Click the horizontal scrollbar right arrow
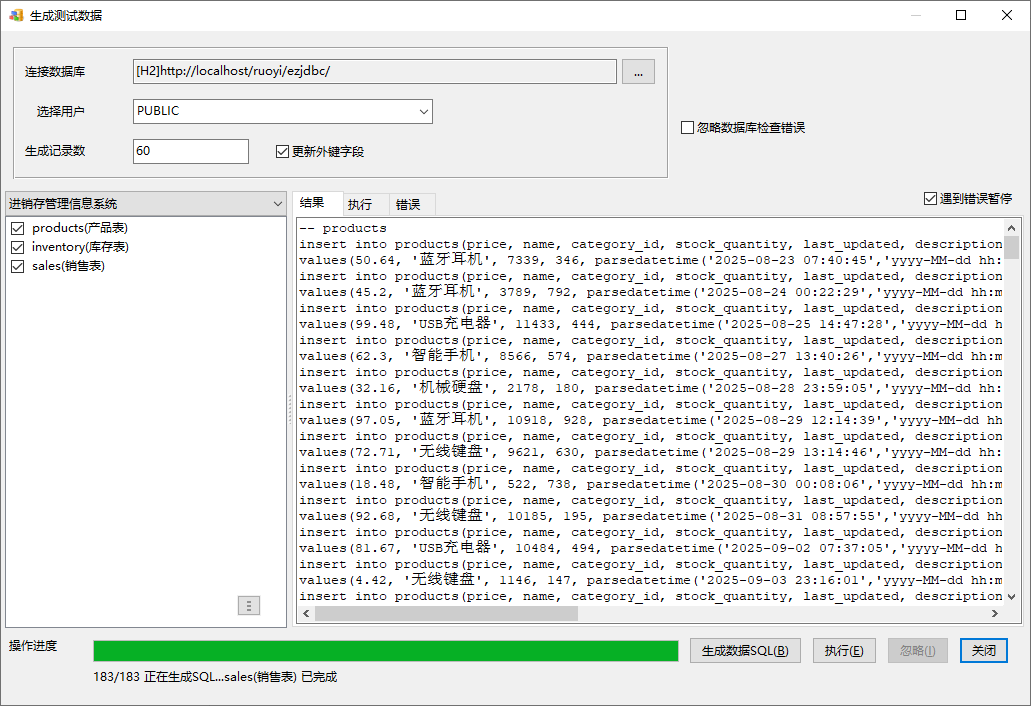 [994, 614]
